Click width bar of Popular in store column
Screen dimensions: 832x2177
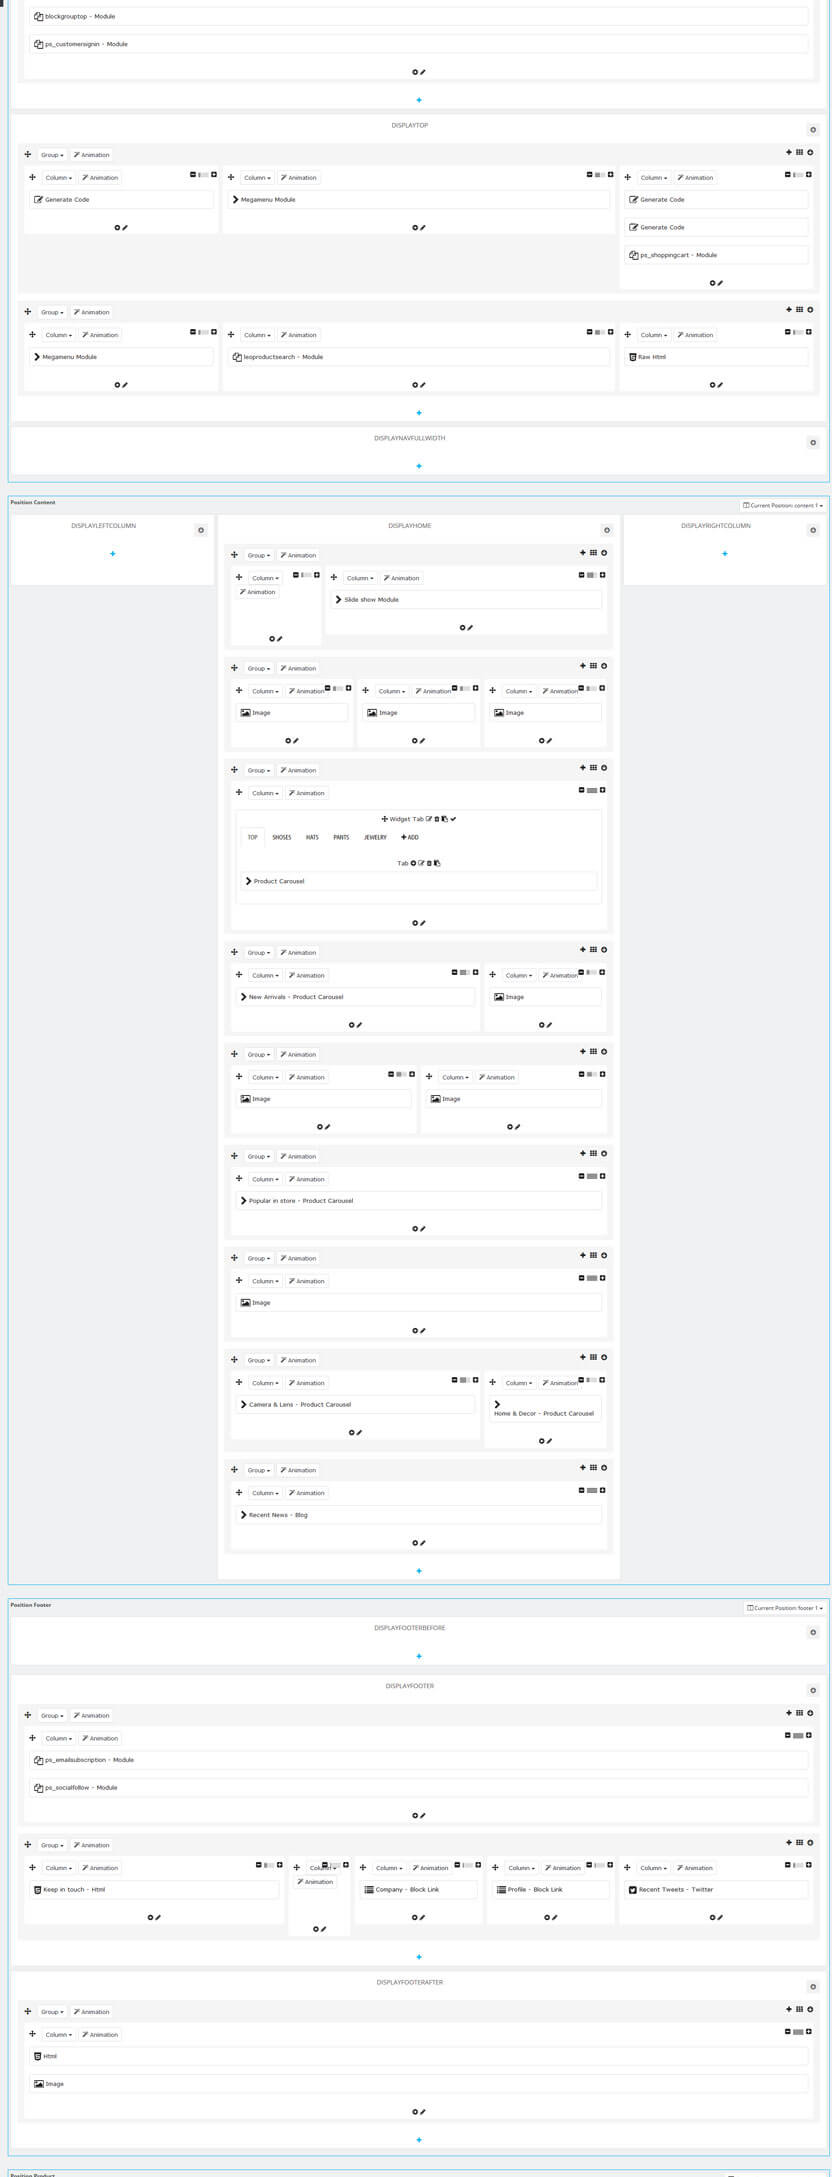tap(592, 1177)
